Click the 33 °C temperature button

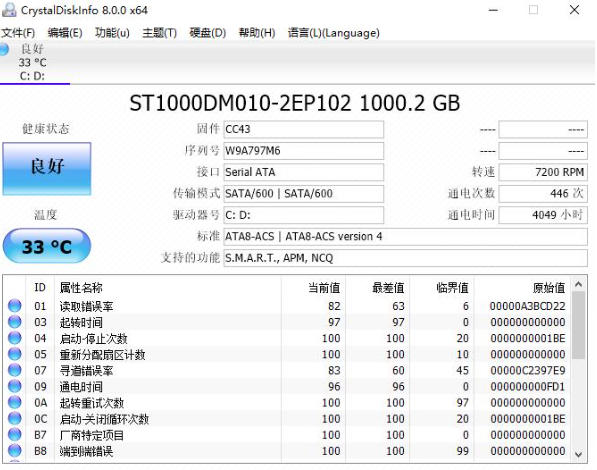pyautogui.click(x=47, y=246)
